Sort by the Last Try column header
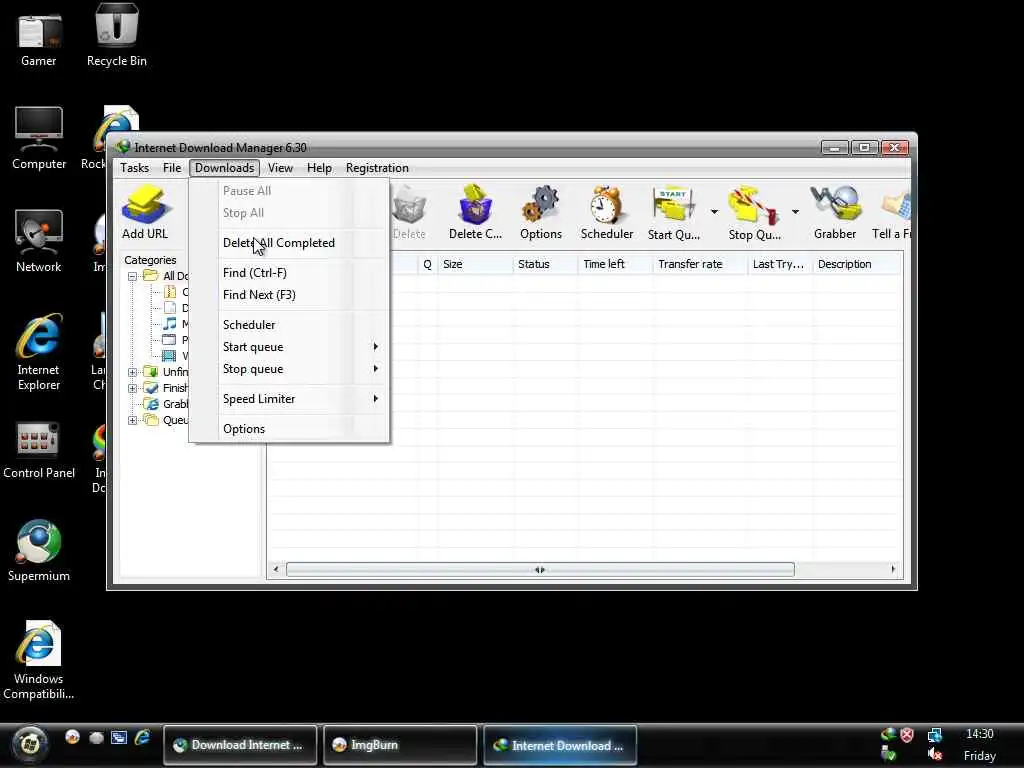Screen dimensions: 1024x768 [780, 264]
